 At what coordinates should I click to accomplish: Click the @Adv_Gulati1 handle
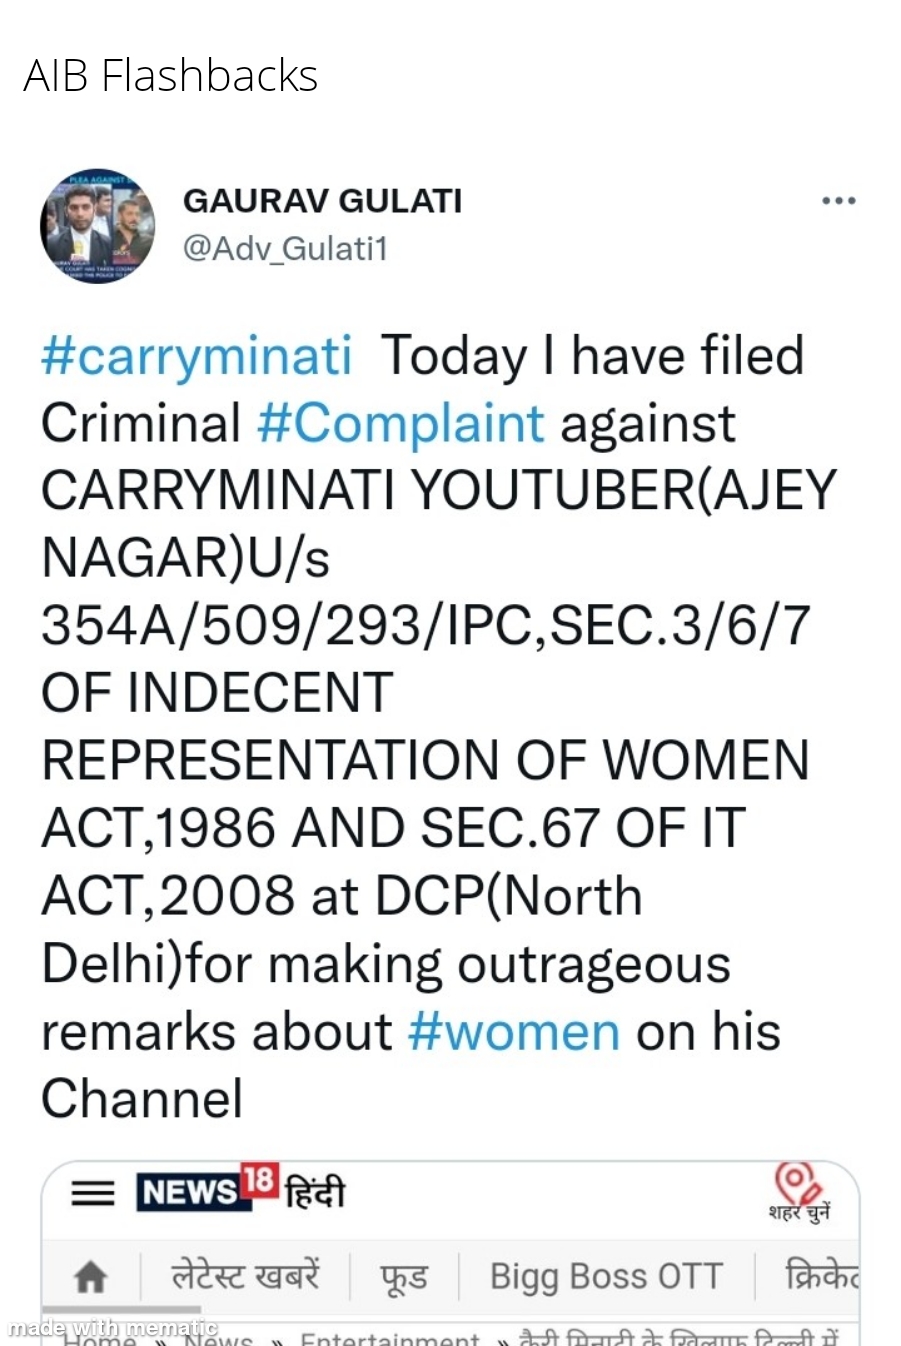(x=285, y=249)
